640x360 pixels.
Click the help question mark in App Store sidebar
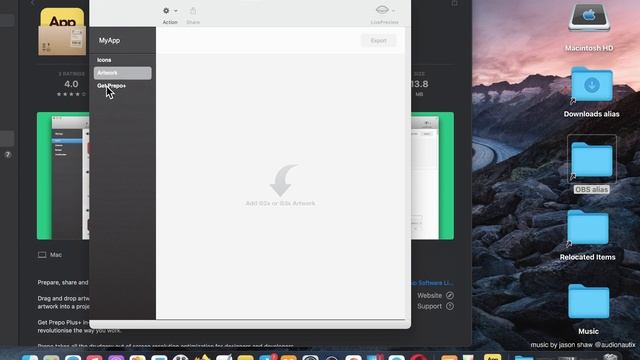(8, 155)
